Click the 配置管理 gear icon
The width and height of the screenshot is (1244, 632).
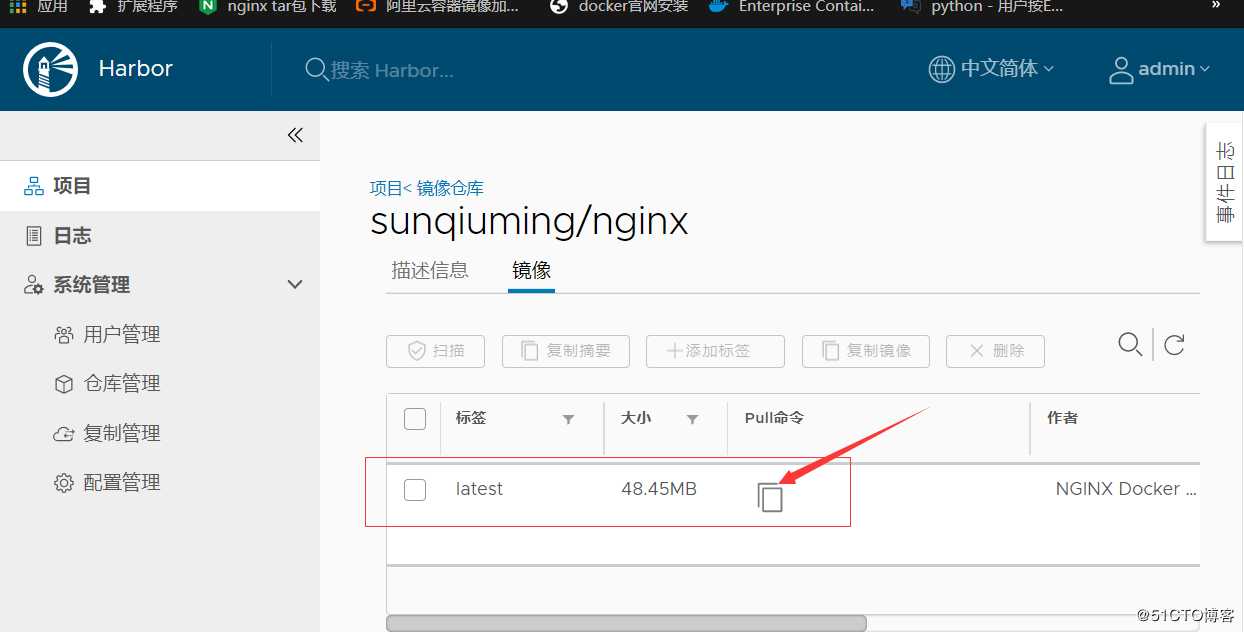pos(64,483)
